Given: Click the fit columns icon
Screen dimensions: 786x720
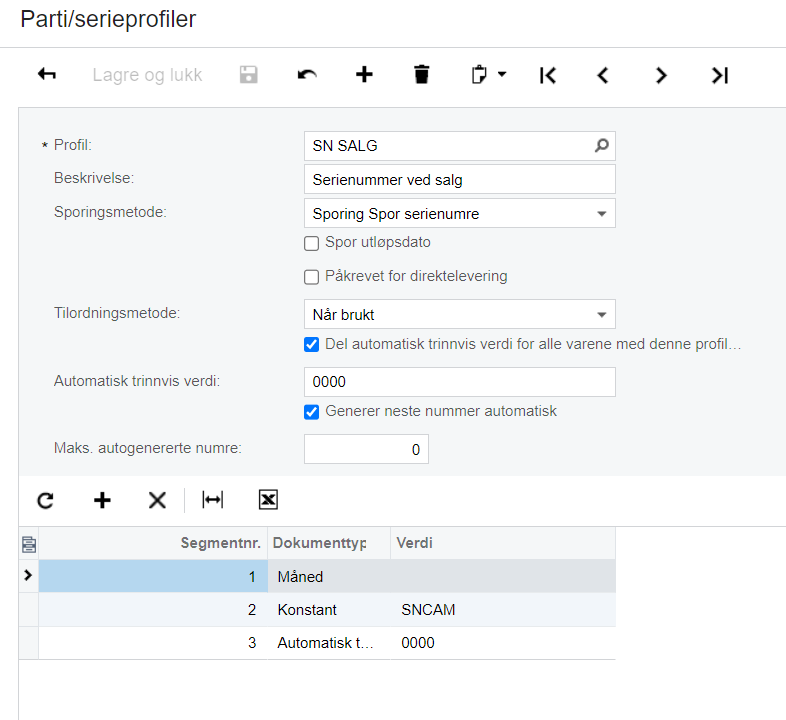Looking at the screenshot, I should coord(213,500).
